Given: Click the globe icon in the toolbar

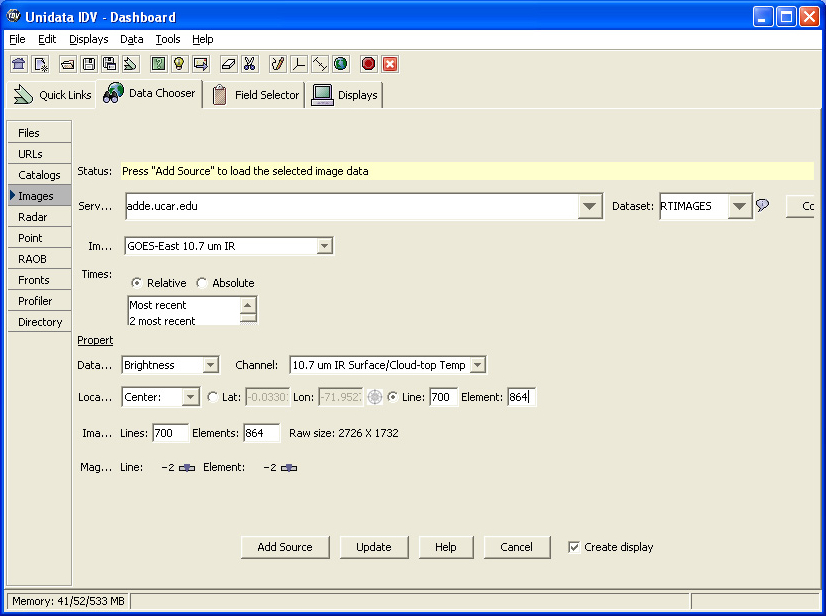Looking at the screenshot, I should 341,64.
